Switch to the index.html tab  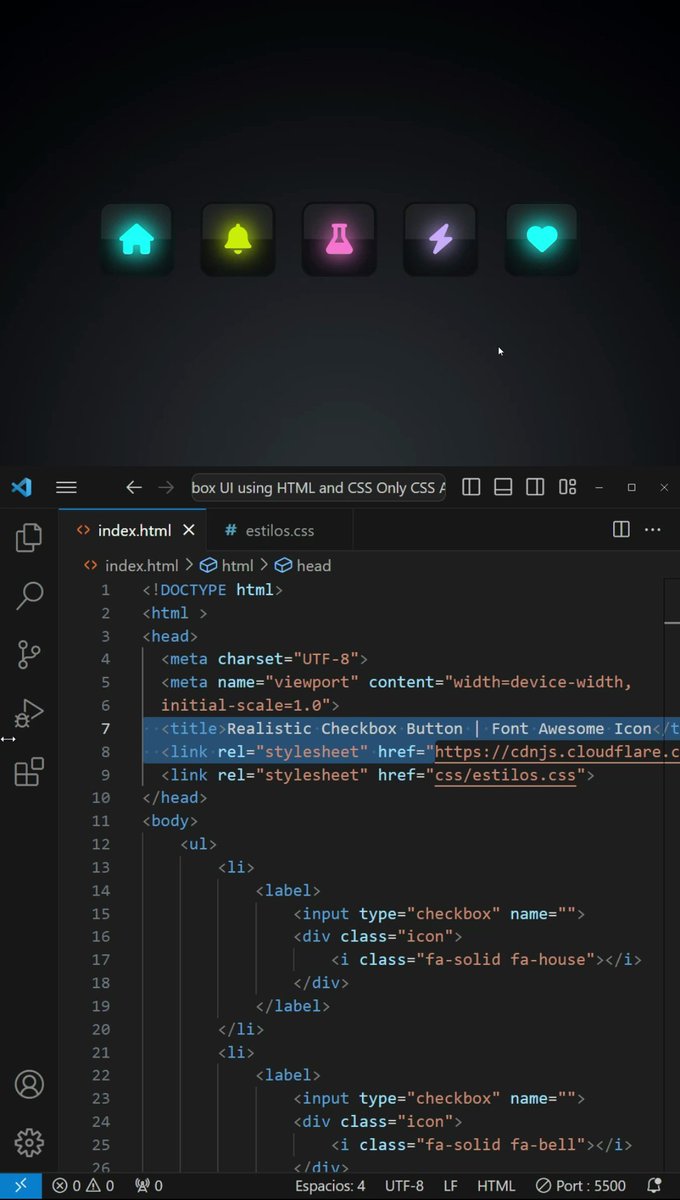[x=134, y=530]
